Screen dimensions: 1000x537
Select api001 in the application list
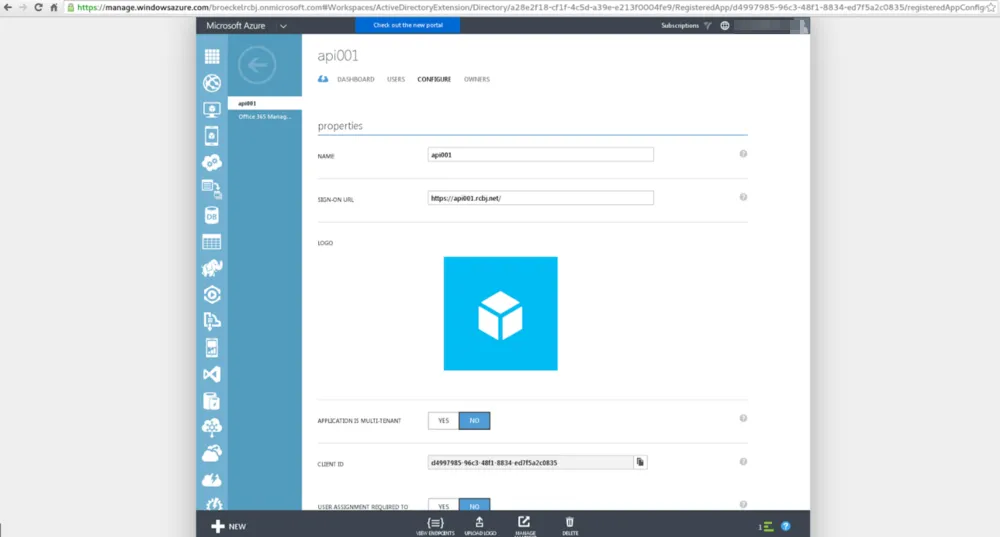coord(265,103)
